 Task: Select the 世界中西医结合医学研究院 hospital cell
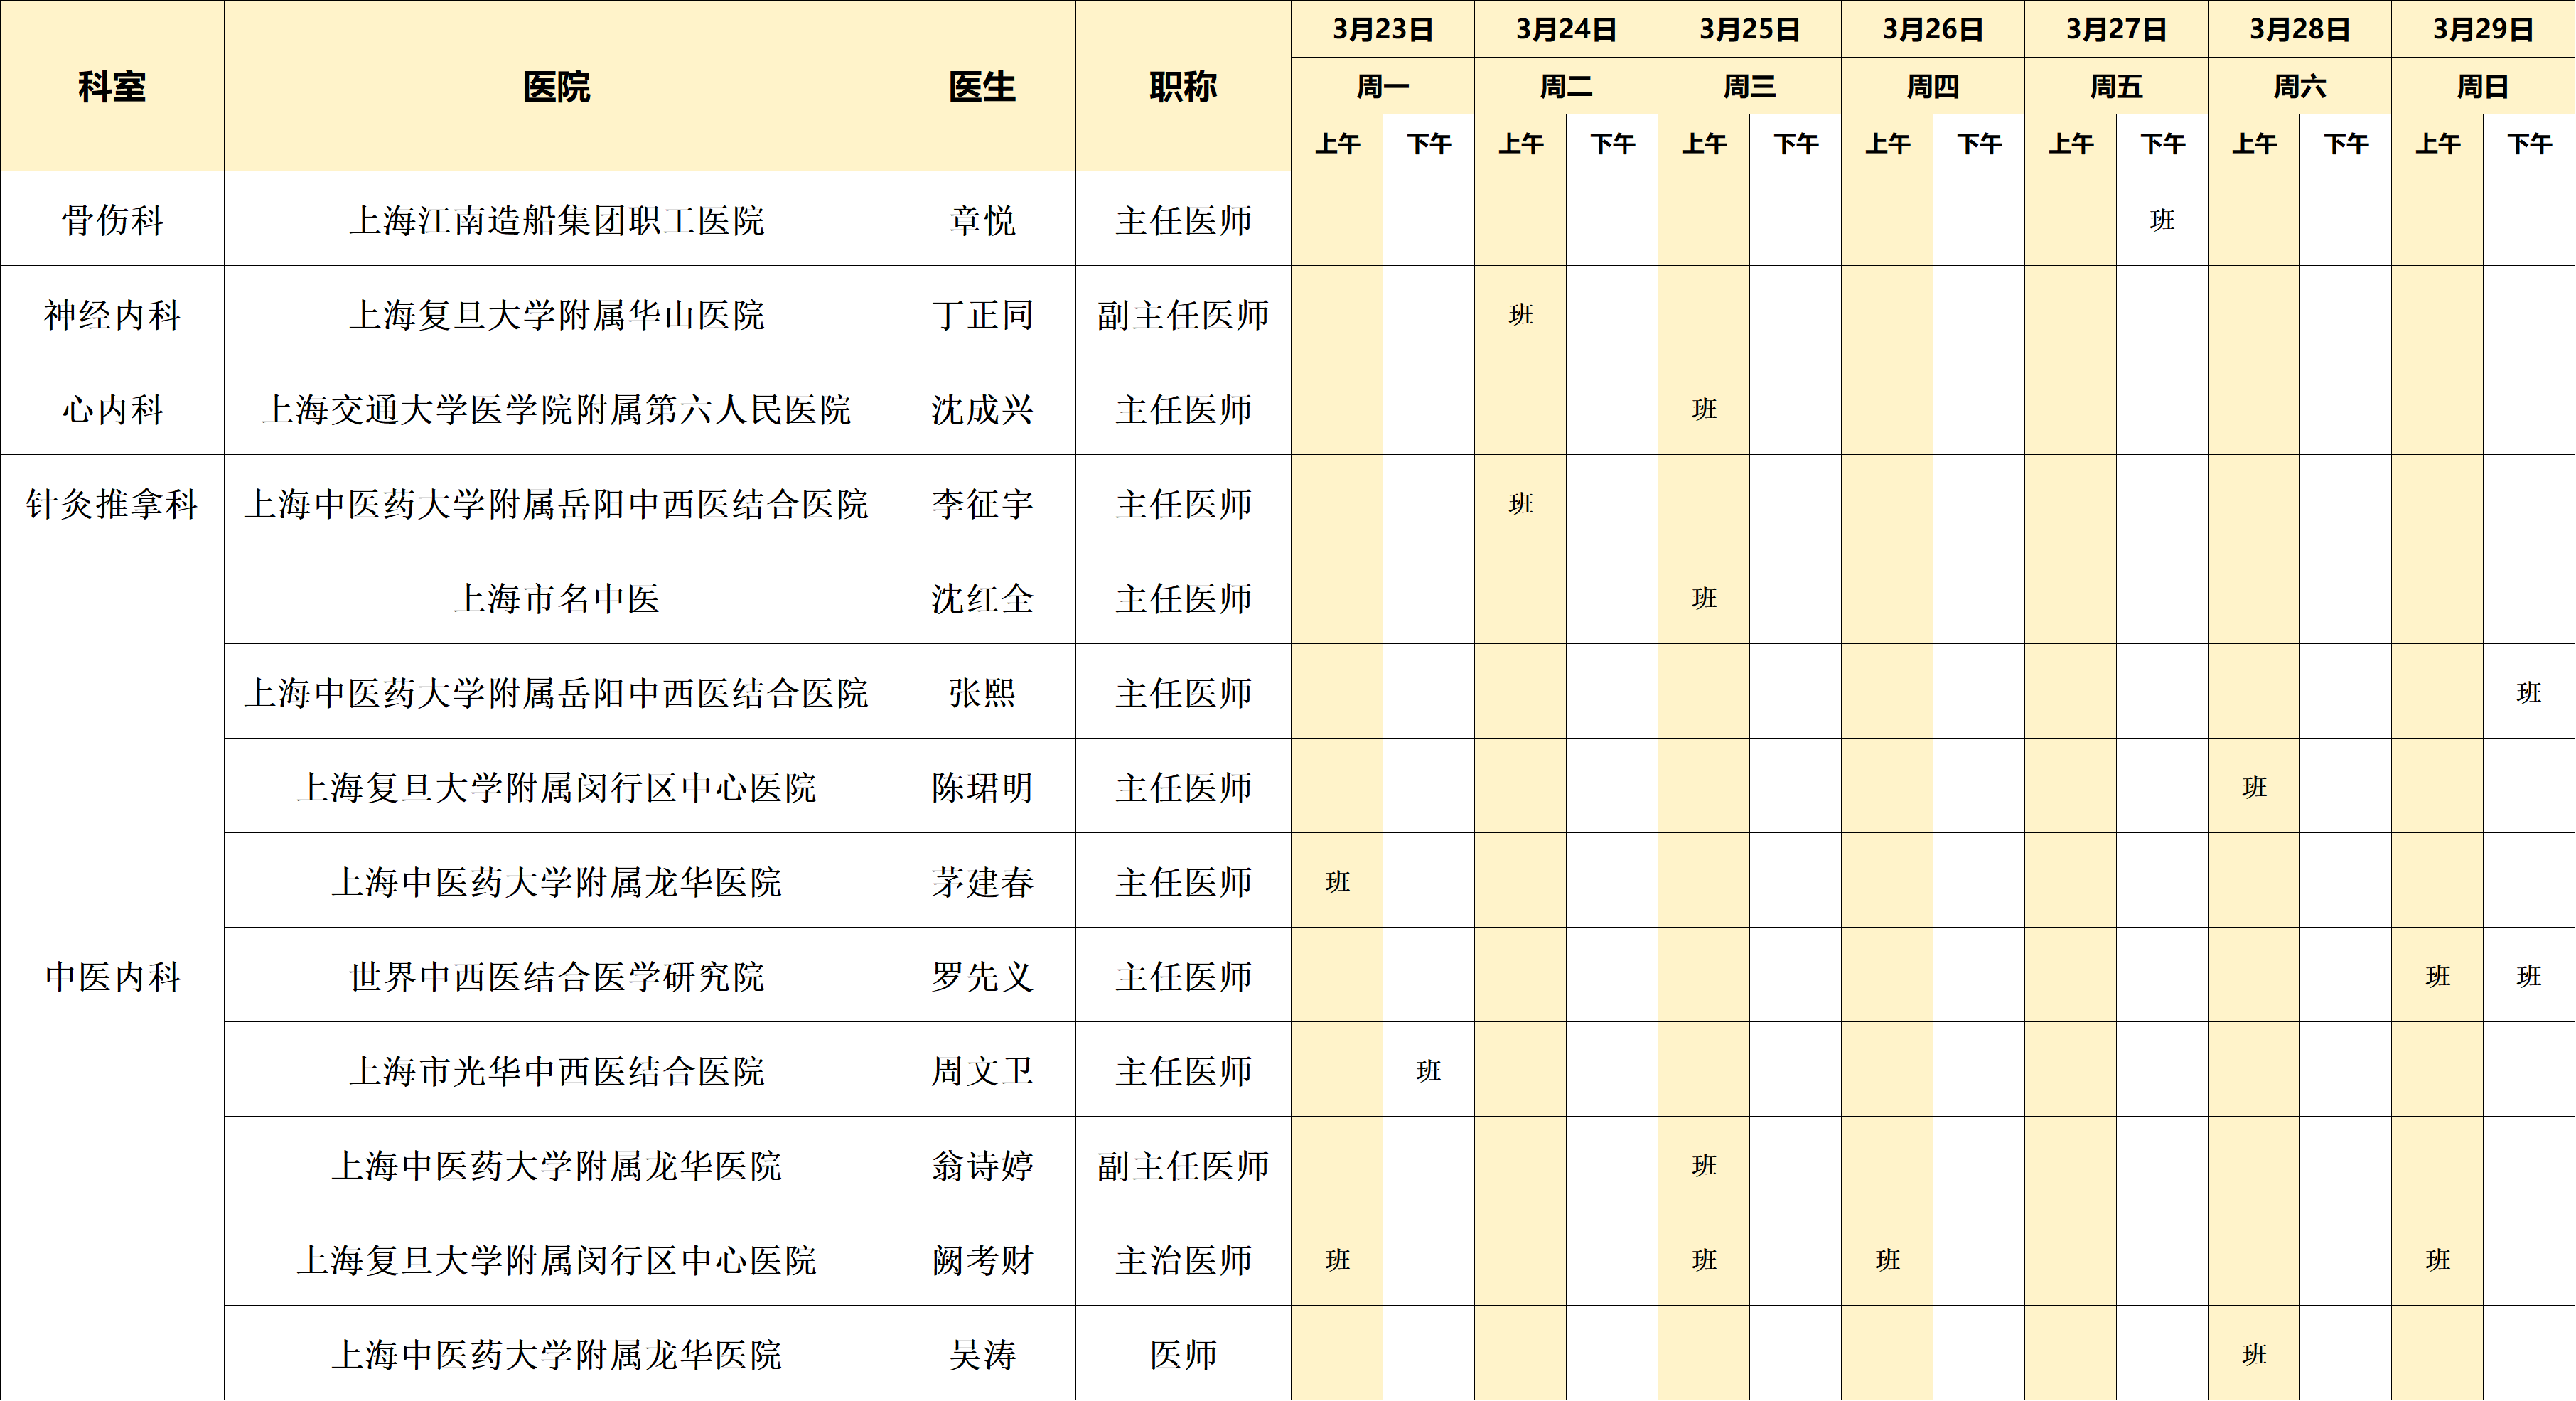tap(556, 975)
